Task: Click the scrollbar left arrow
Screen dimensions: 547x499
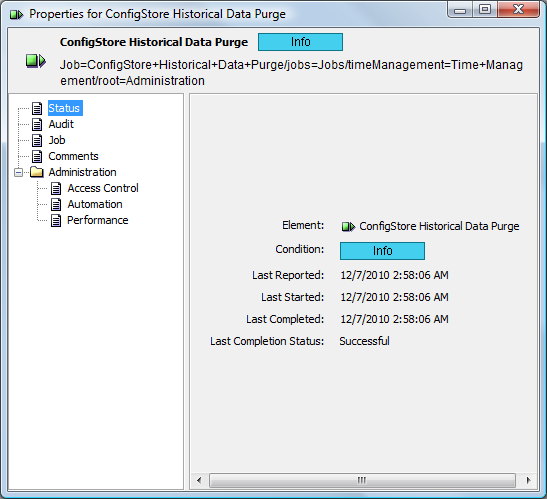Action: tap(199, 481)
